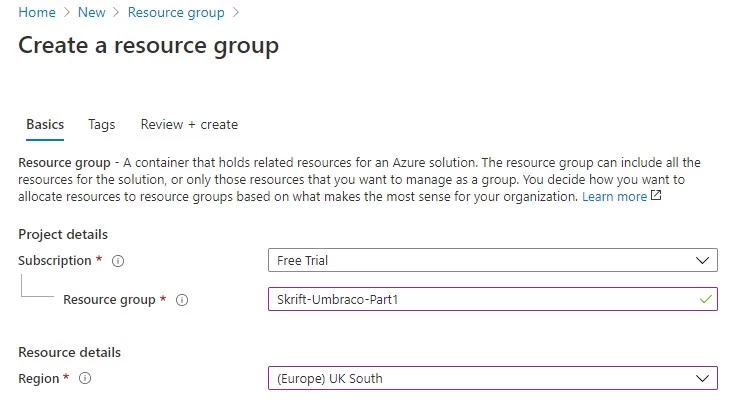Click the chevron after Home breadcrumb
The height and width of the screenshot is (411, 752).
(67, 12)
